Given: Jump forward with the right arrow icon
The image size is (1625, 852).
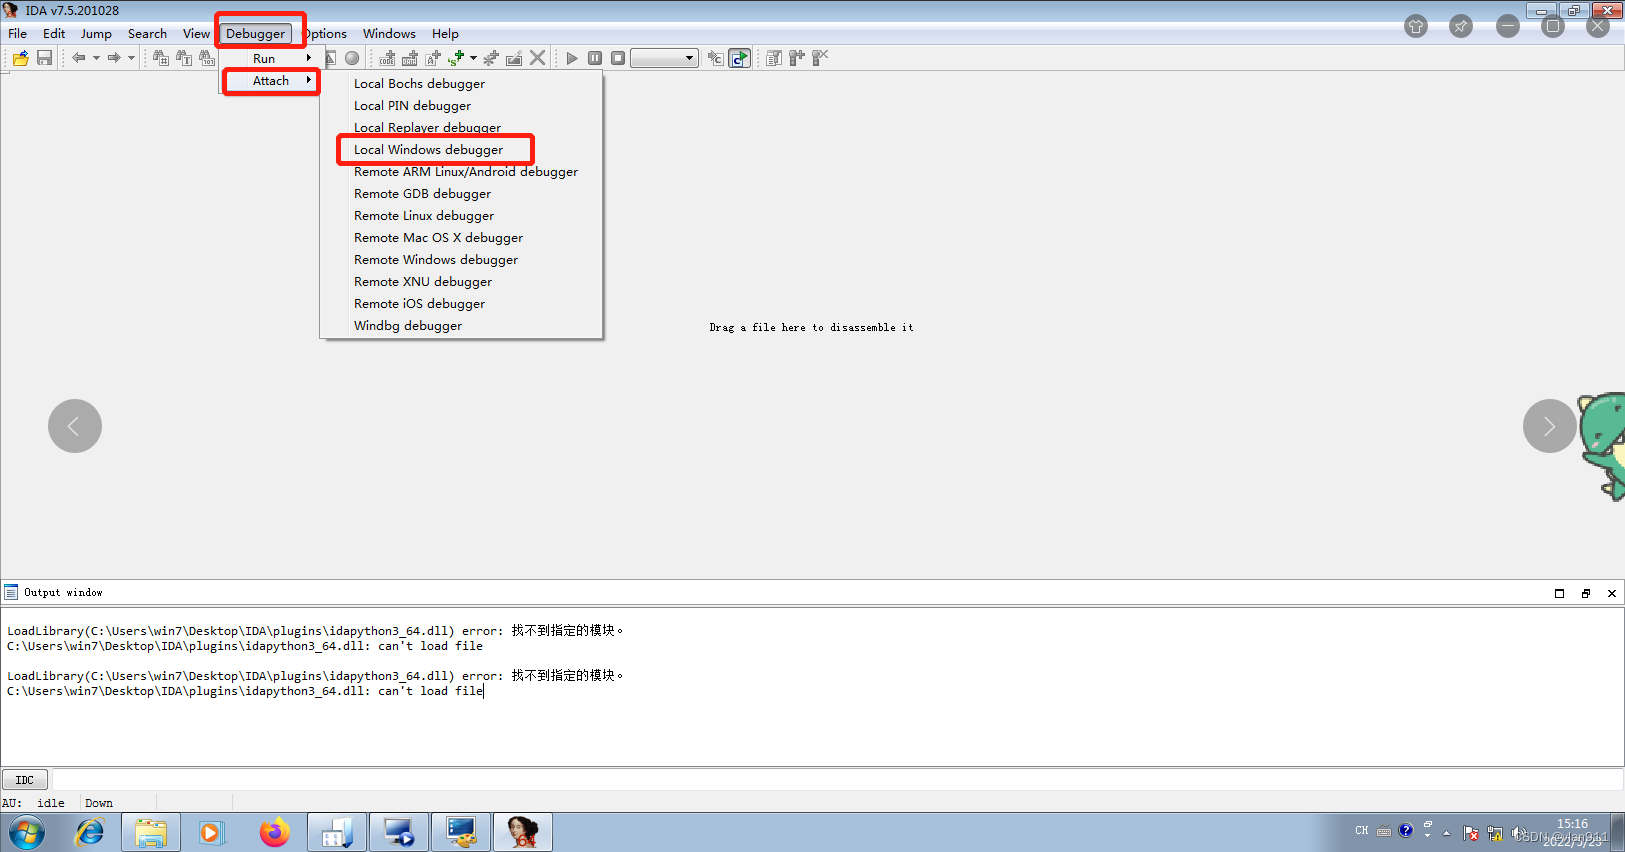Looking at the screenshot, I should (x=114, y=58).
